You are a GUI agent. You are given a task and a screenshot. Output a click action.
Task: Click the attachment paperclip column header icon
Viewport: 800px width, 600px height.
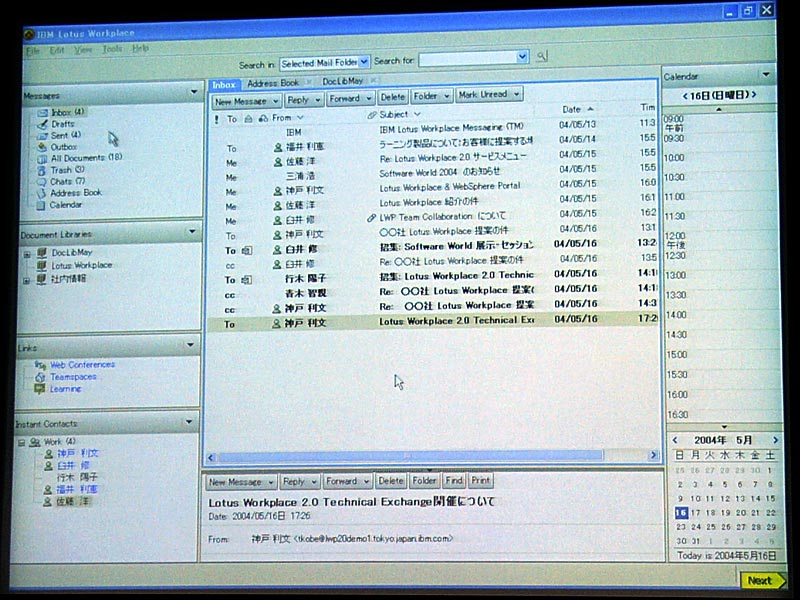371,115
